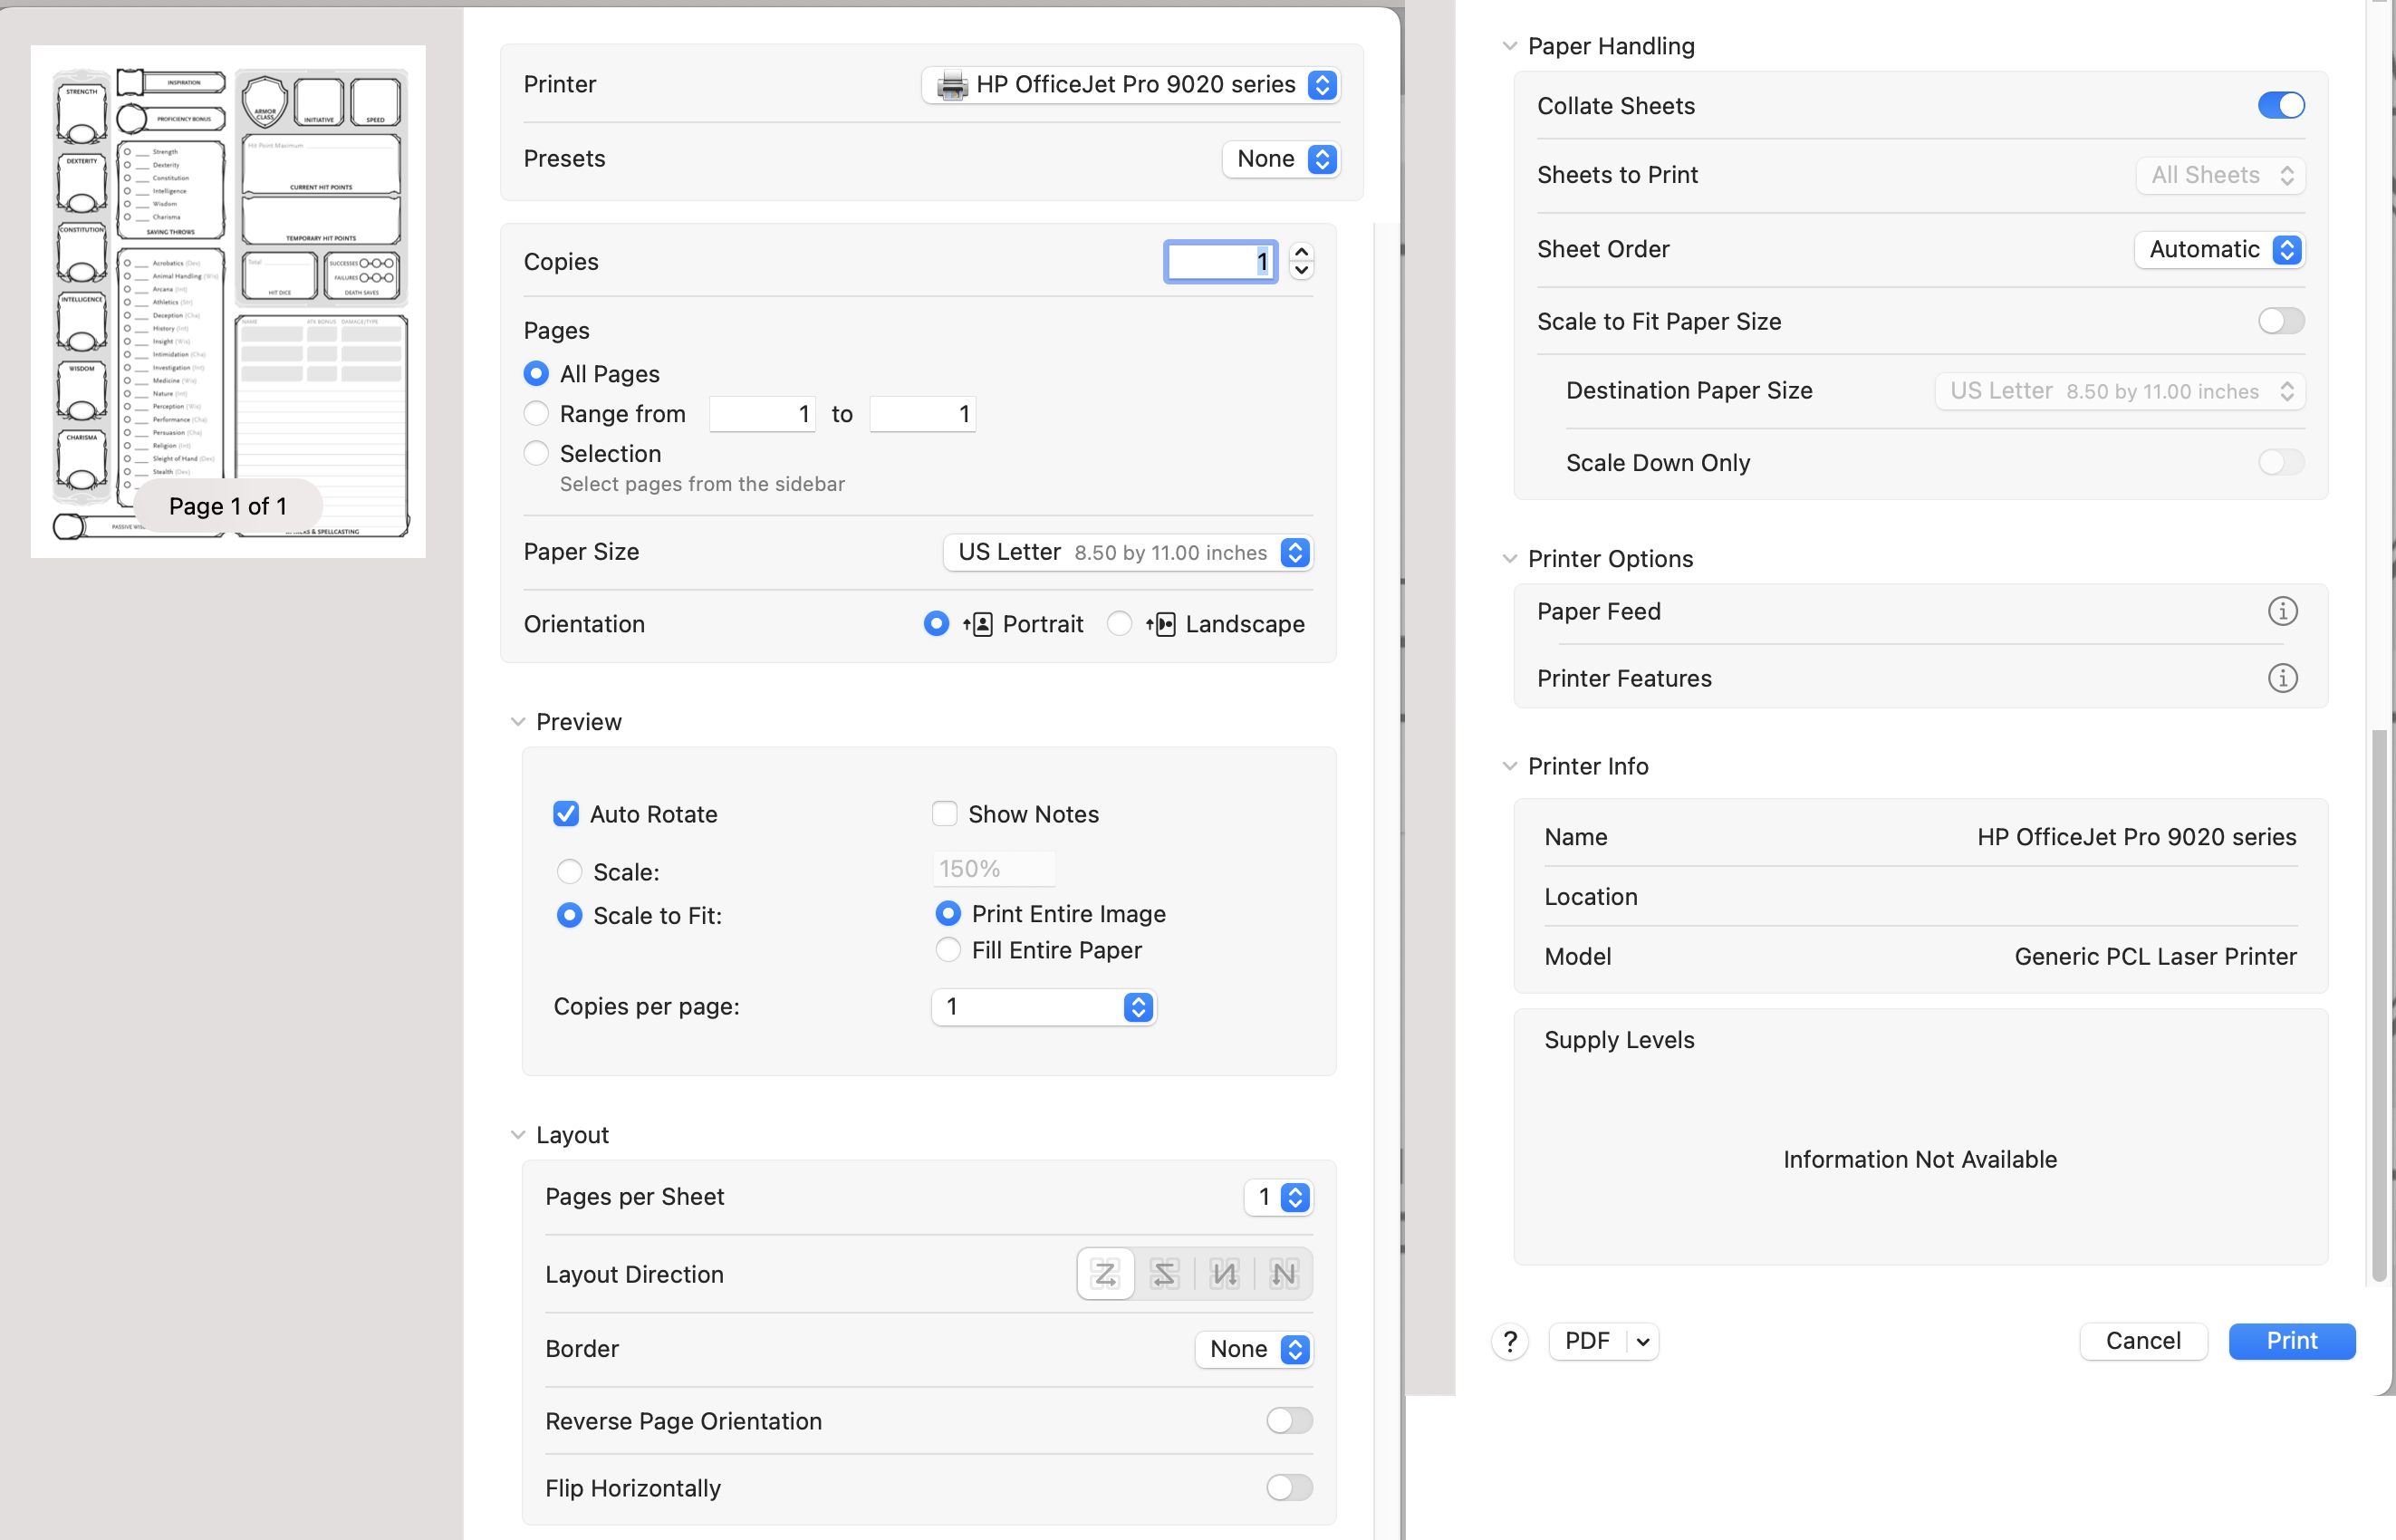Click the Cancel button

point(2143,1341)
